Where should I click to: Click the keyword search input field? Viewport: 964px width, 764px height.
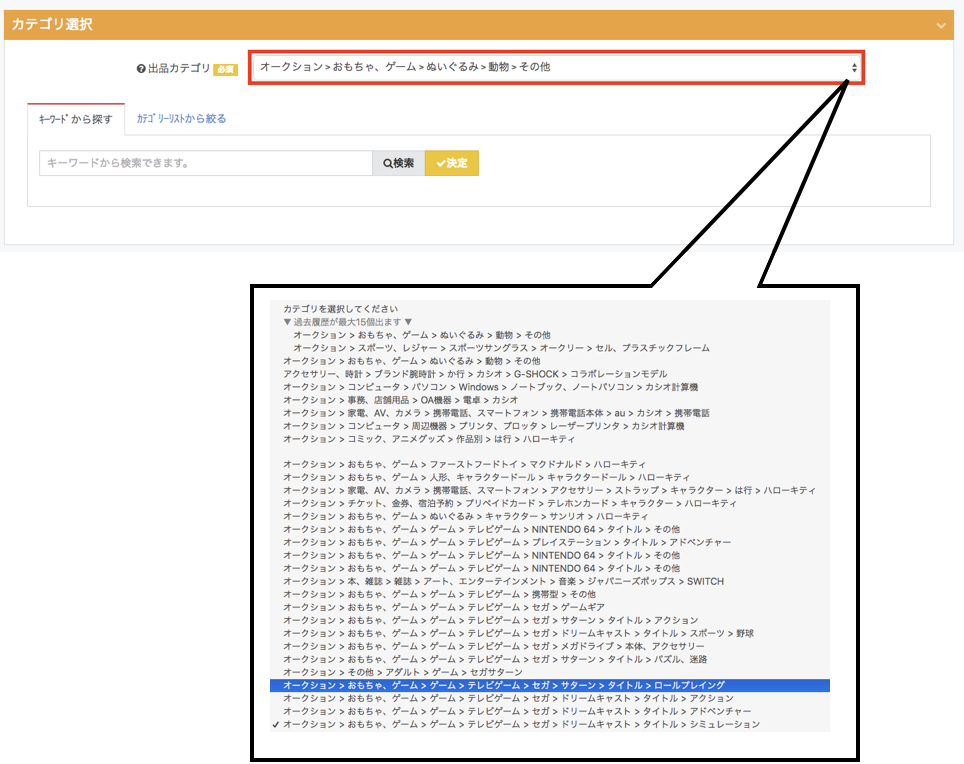pyautogui.click(x=206, y=162)
